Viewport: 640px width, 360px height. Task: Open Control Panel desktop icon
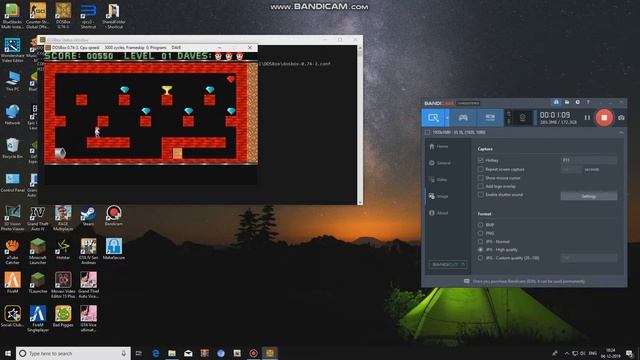[x=12, y=182]
